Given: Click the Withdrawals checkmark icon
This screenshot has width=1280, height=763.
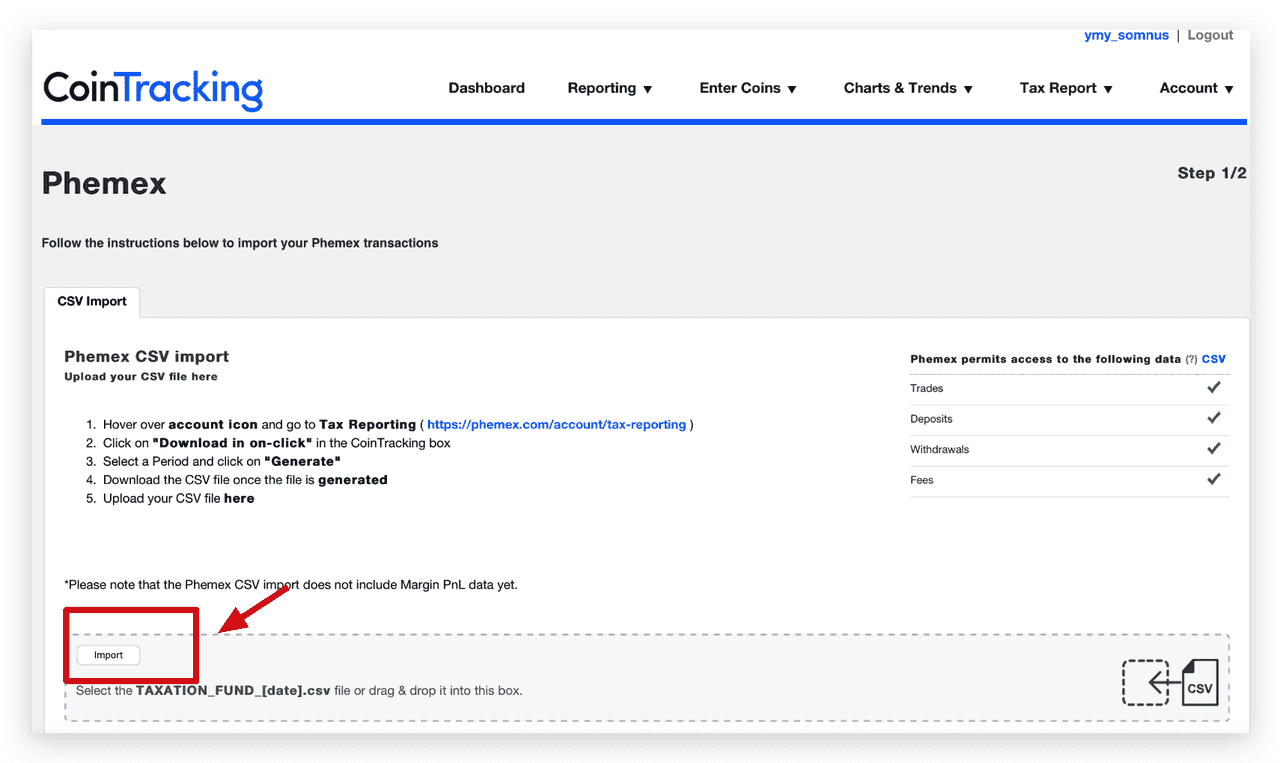Looking at the screenshot, I should 1214,448.
